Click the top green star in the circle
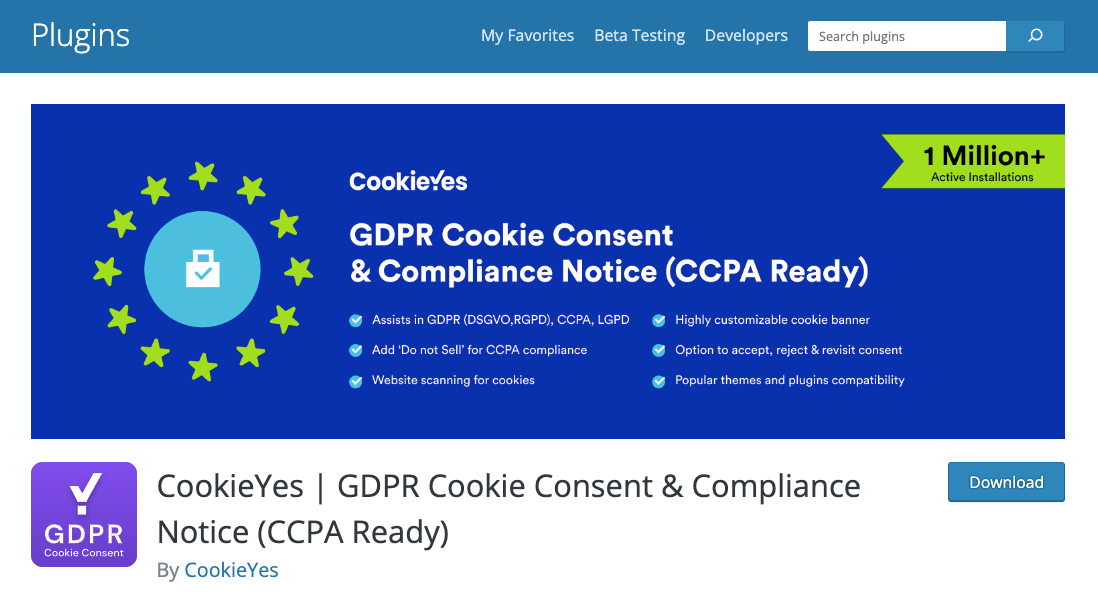This screenshot has height=607, width=1098. (203, 176)
